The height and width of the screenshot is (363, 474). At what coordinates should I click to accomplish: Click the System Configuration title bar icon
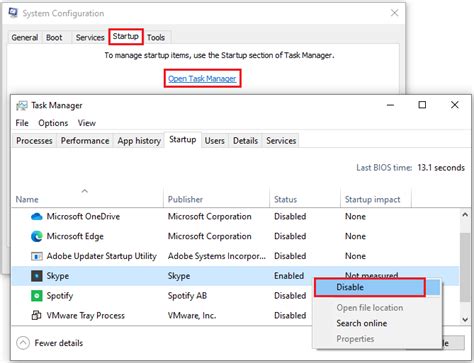tap(13, 13)
